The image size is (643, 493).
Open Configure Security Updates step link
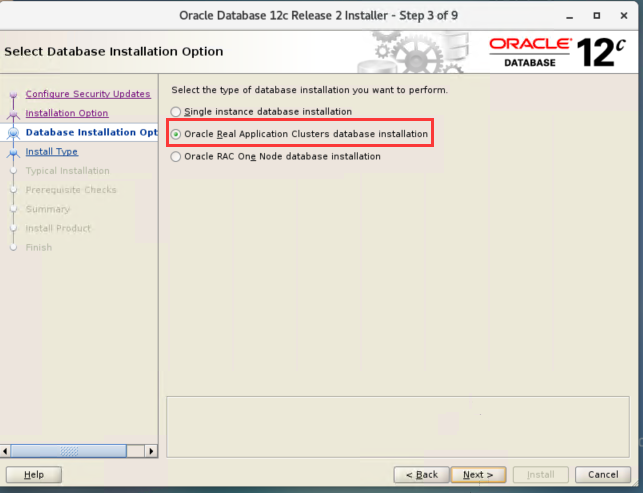tap(88, 94)
